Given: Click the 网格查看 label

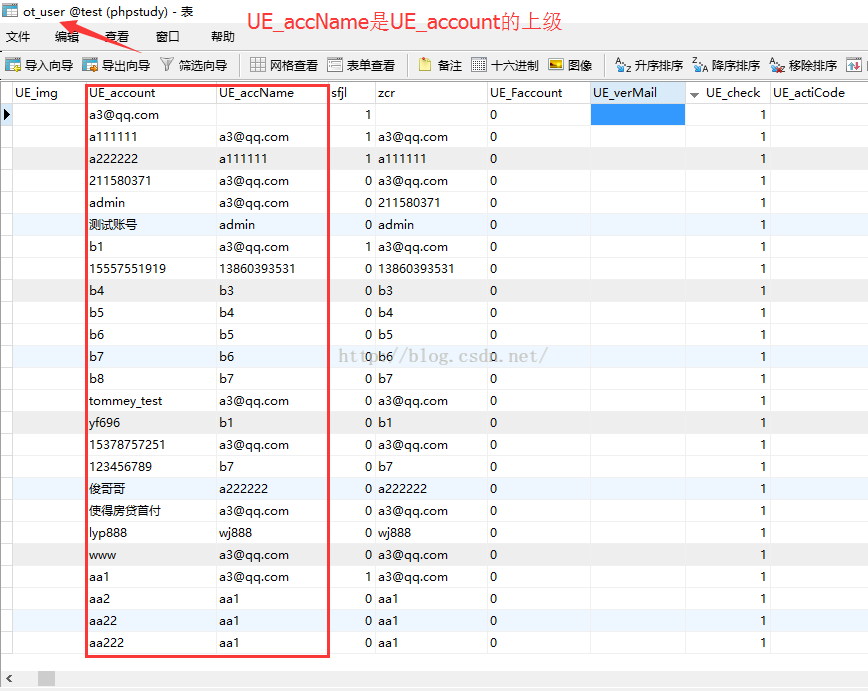Looking at the screenshot, I should (293, 65).
